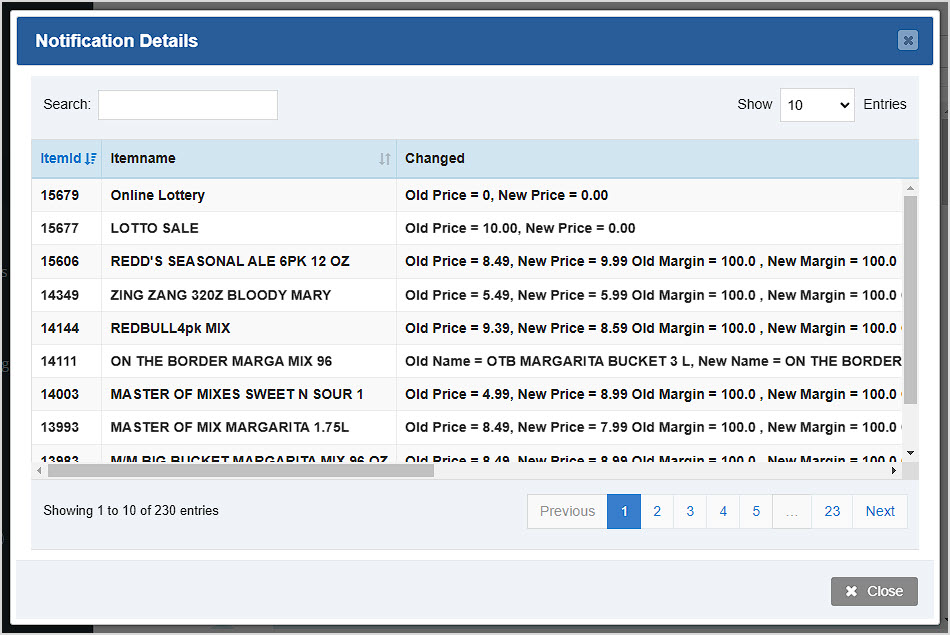Viewport: 950px width, 635px height.
Task: Expand the ellipsis in the pagination bar
Action: tap(792, 511)
